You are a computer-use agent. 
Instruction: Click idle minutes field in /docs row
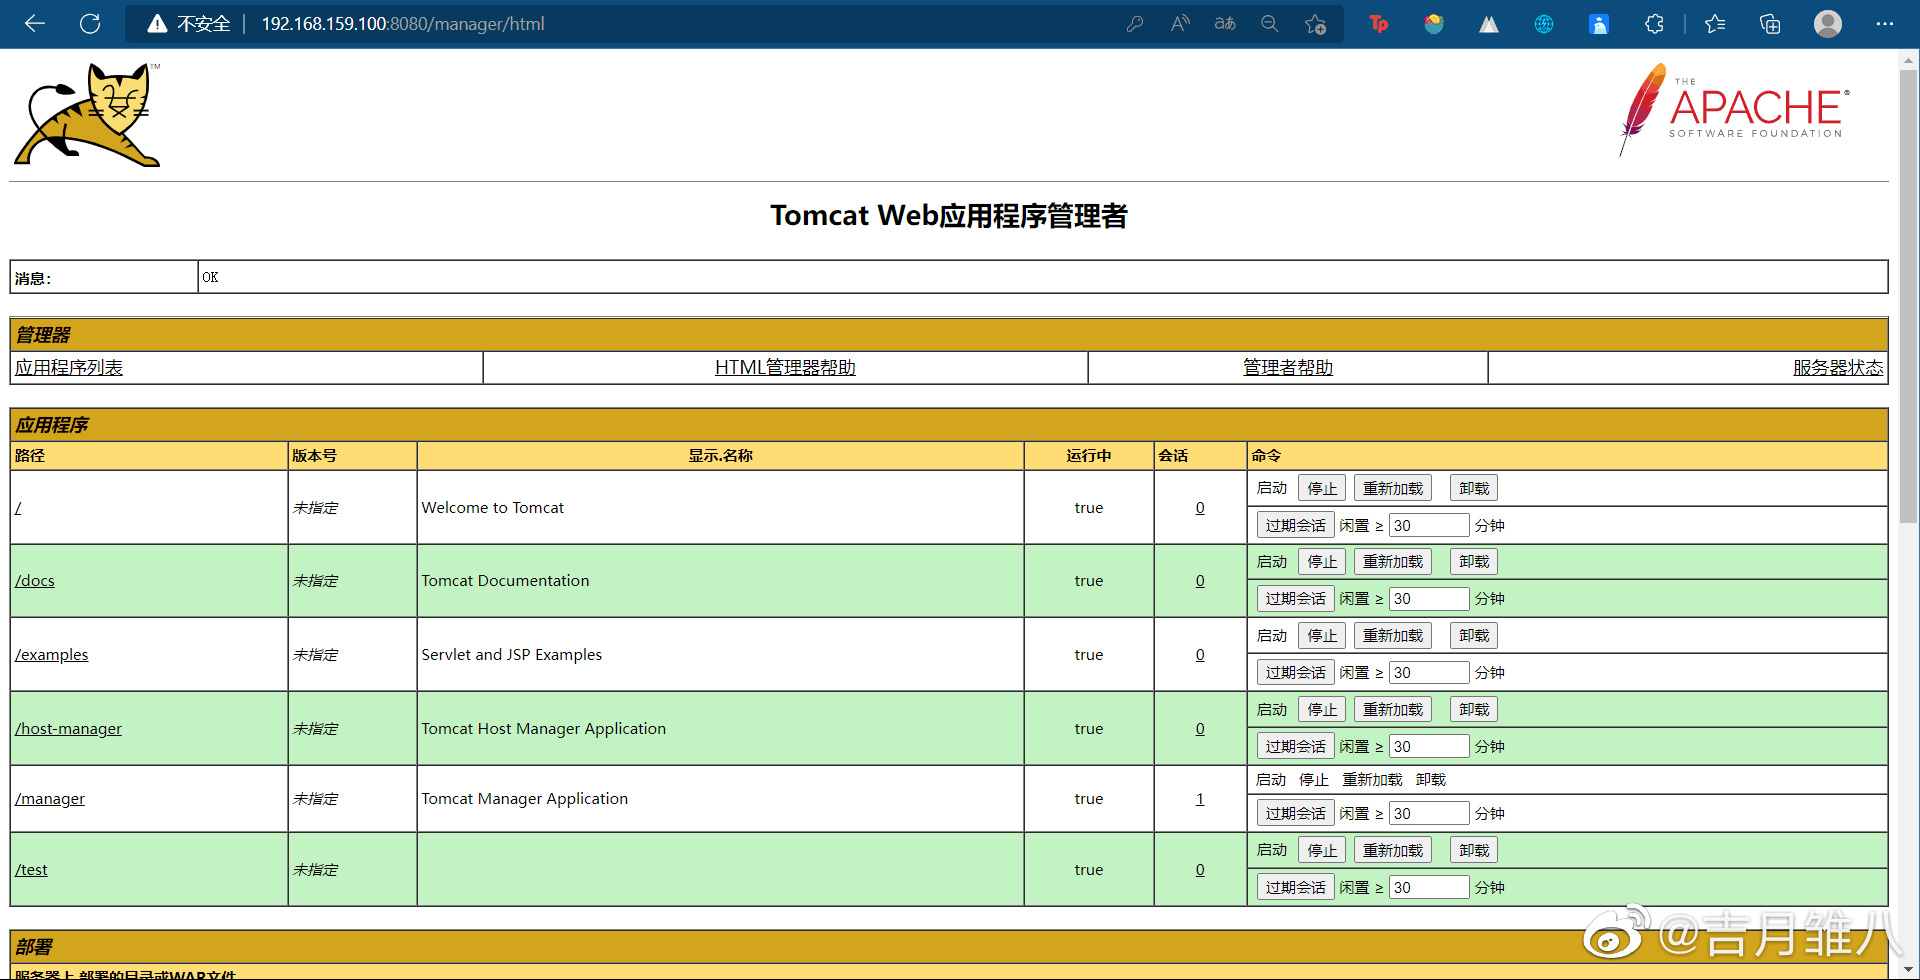tap(1429, 598)
